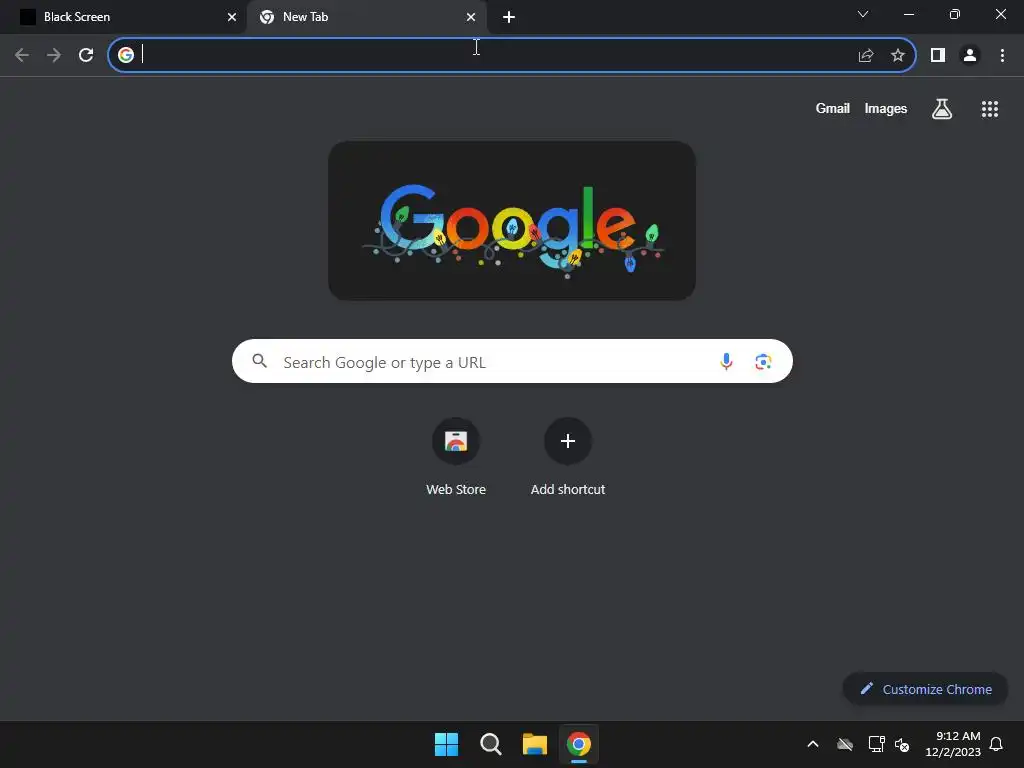Open Windows taskbar search
This screenshot has height=768, width=1024.
click(490, 744)
